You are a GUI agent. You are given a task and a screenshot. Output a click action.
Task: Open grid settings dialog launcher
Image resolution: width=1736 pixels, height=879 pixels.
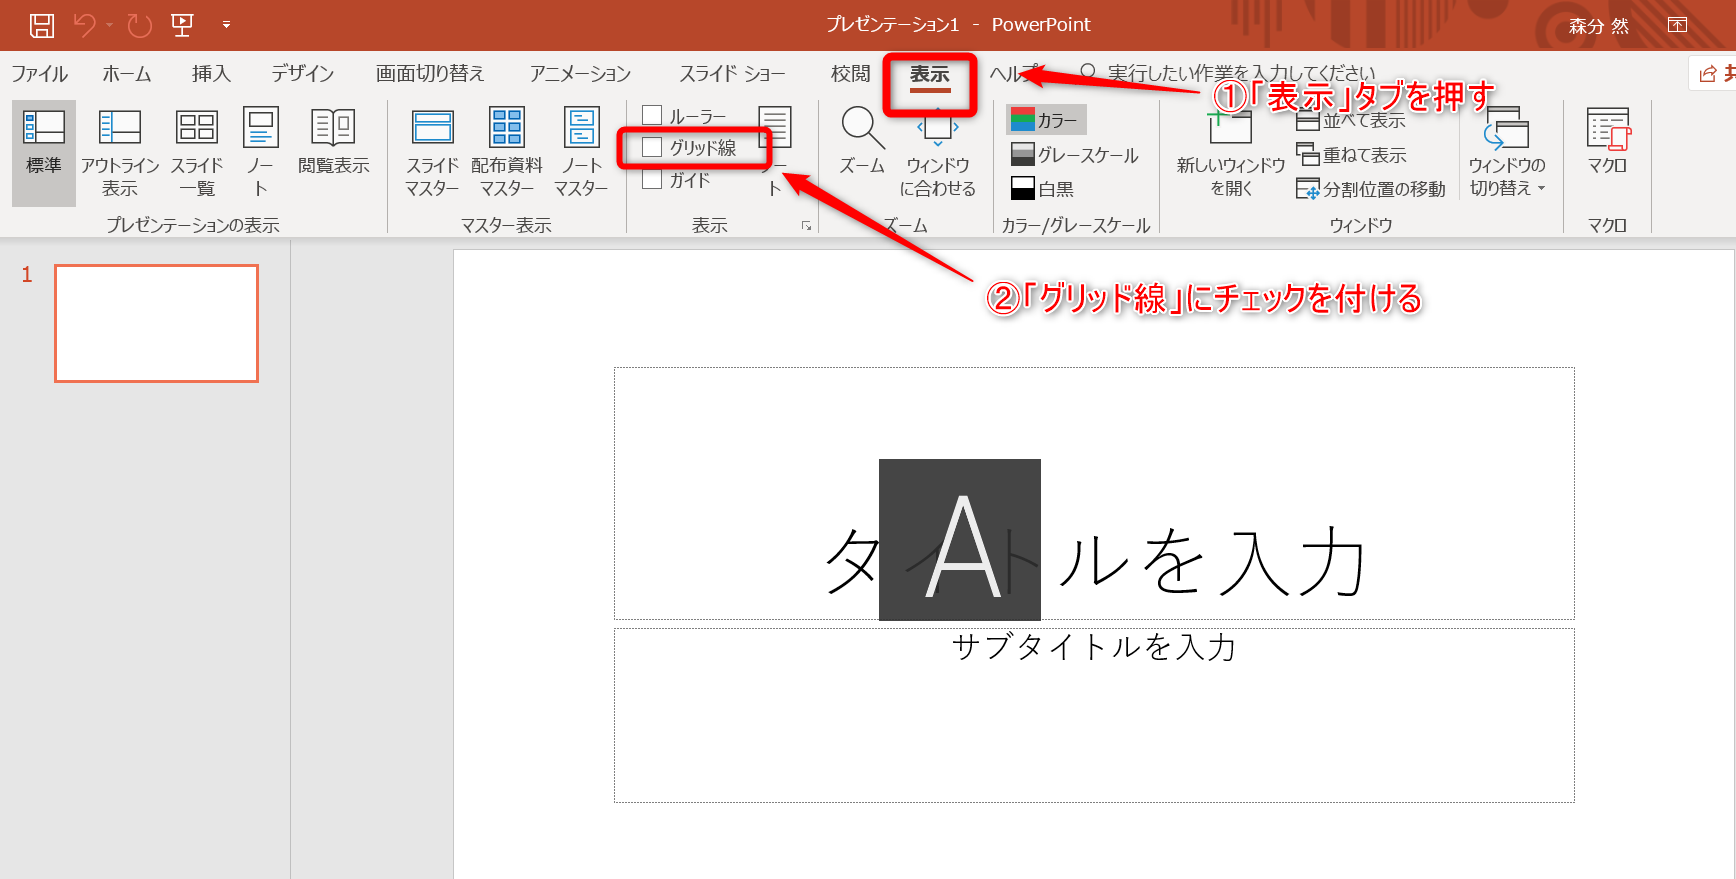pyautogui.click(x=806, y=226)
